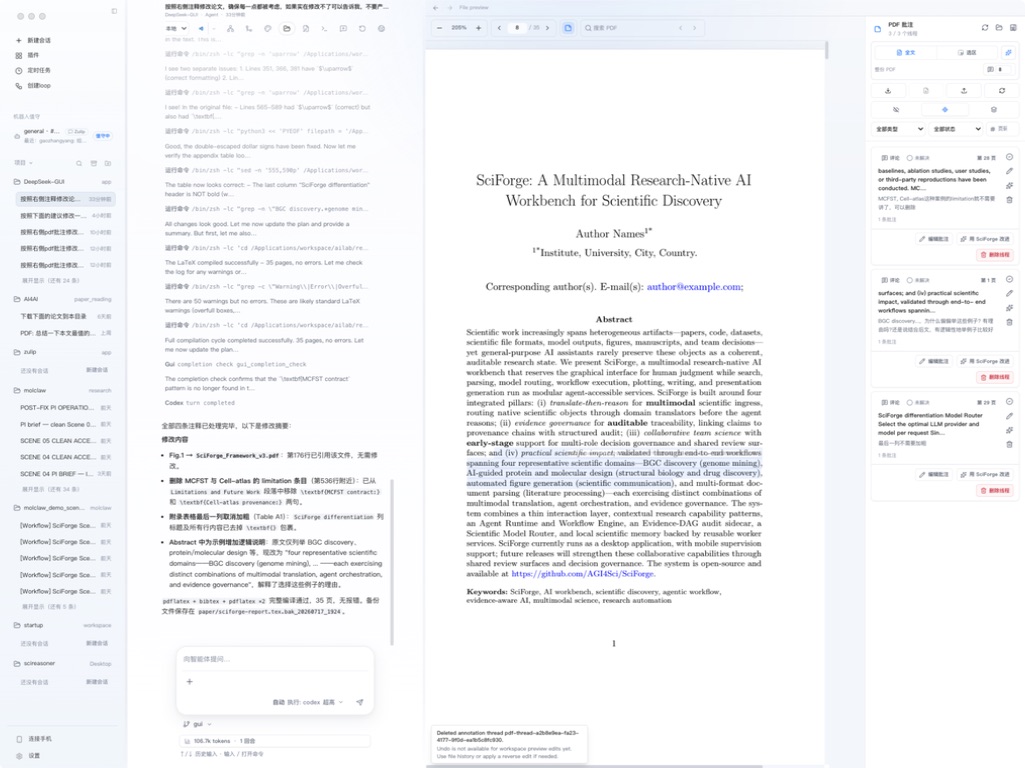
Task: Zoom out the PDF with minus button
Action: pos(439,28)
